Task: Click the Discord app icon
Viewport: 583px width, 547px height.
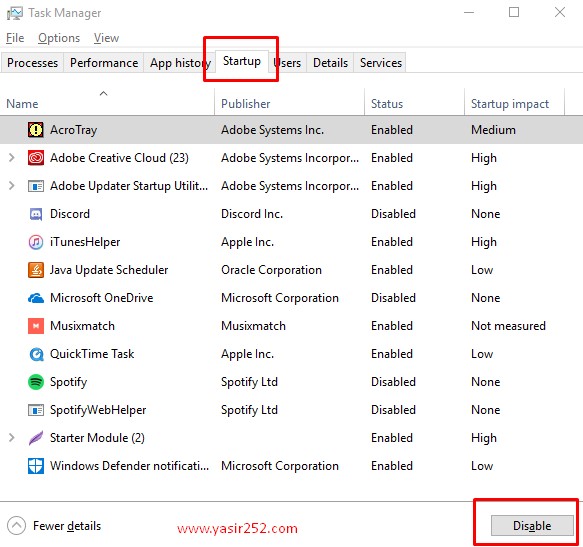Action: coord(36,214)
